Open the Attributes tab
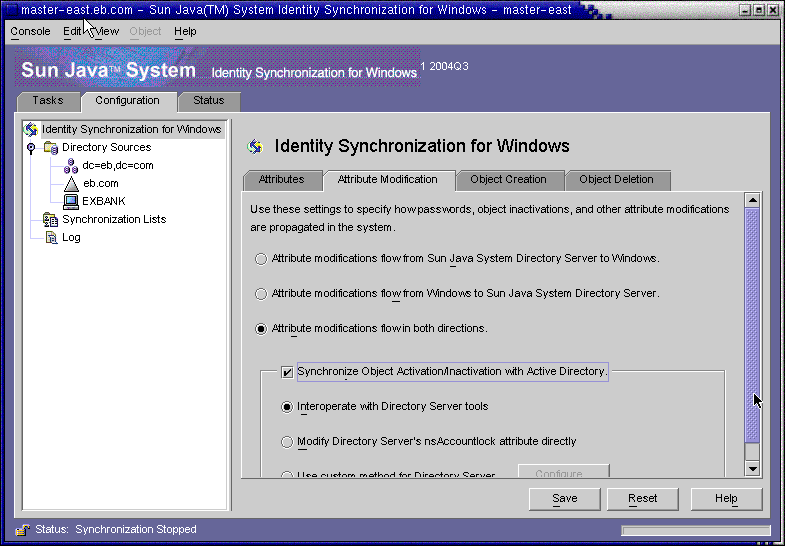The image size is (785, 546). (x=282, y=180)
